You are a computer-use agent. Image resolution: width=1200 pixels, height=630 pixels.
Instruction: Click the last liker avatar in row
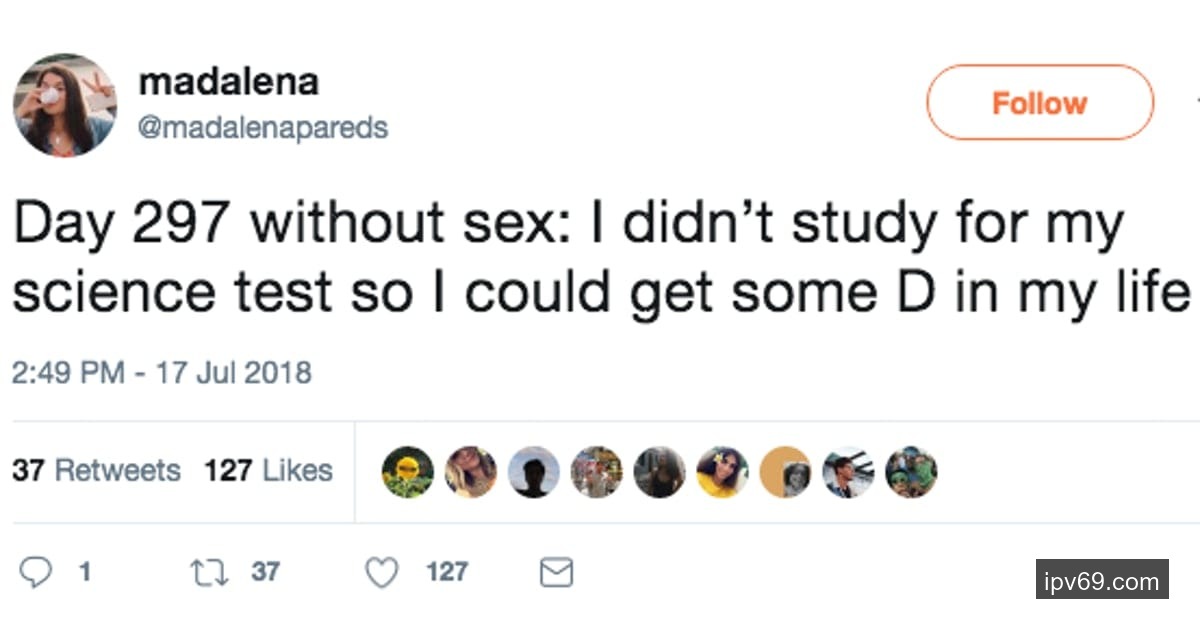pos(911,472)
